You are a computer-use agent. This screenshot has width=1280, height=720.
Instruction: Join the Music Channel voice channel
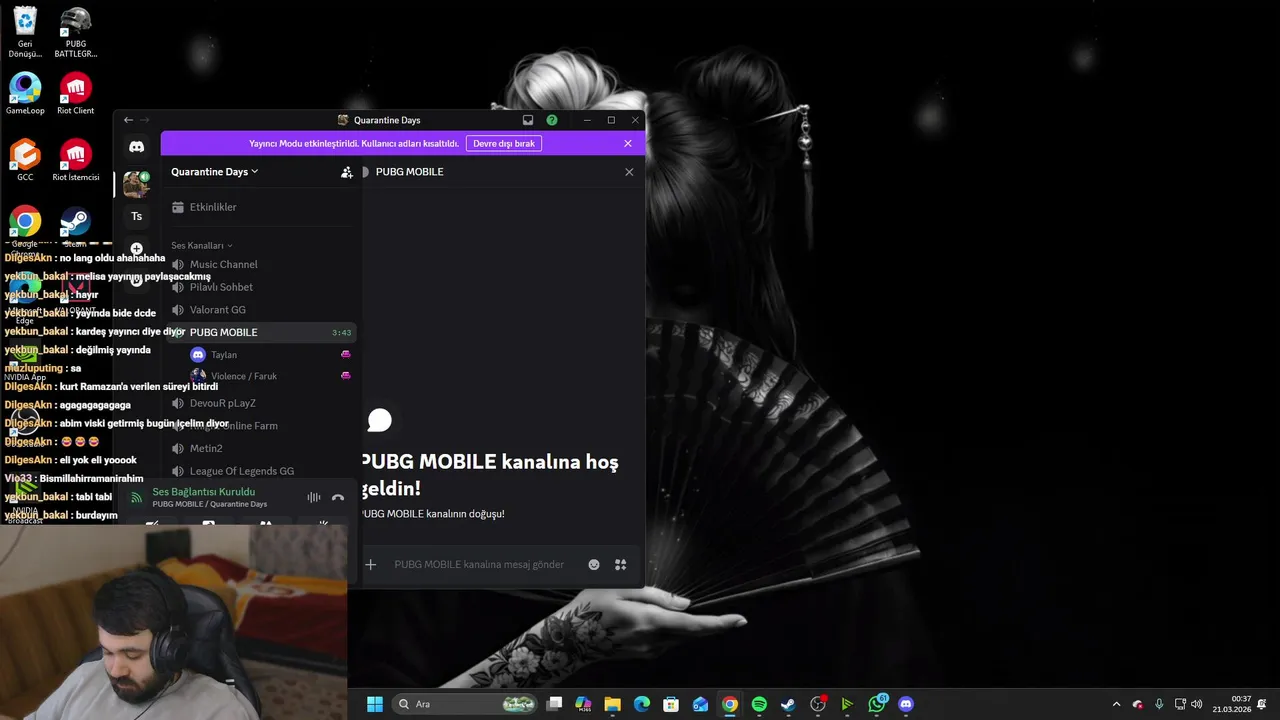click(x=258, y=264)
